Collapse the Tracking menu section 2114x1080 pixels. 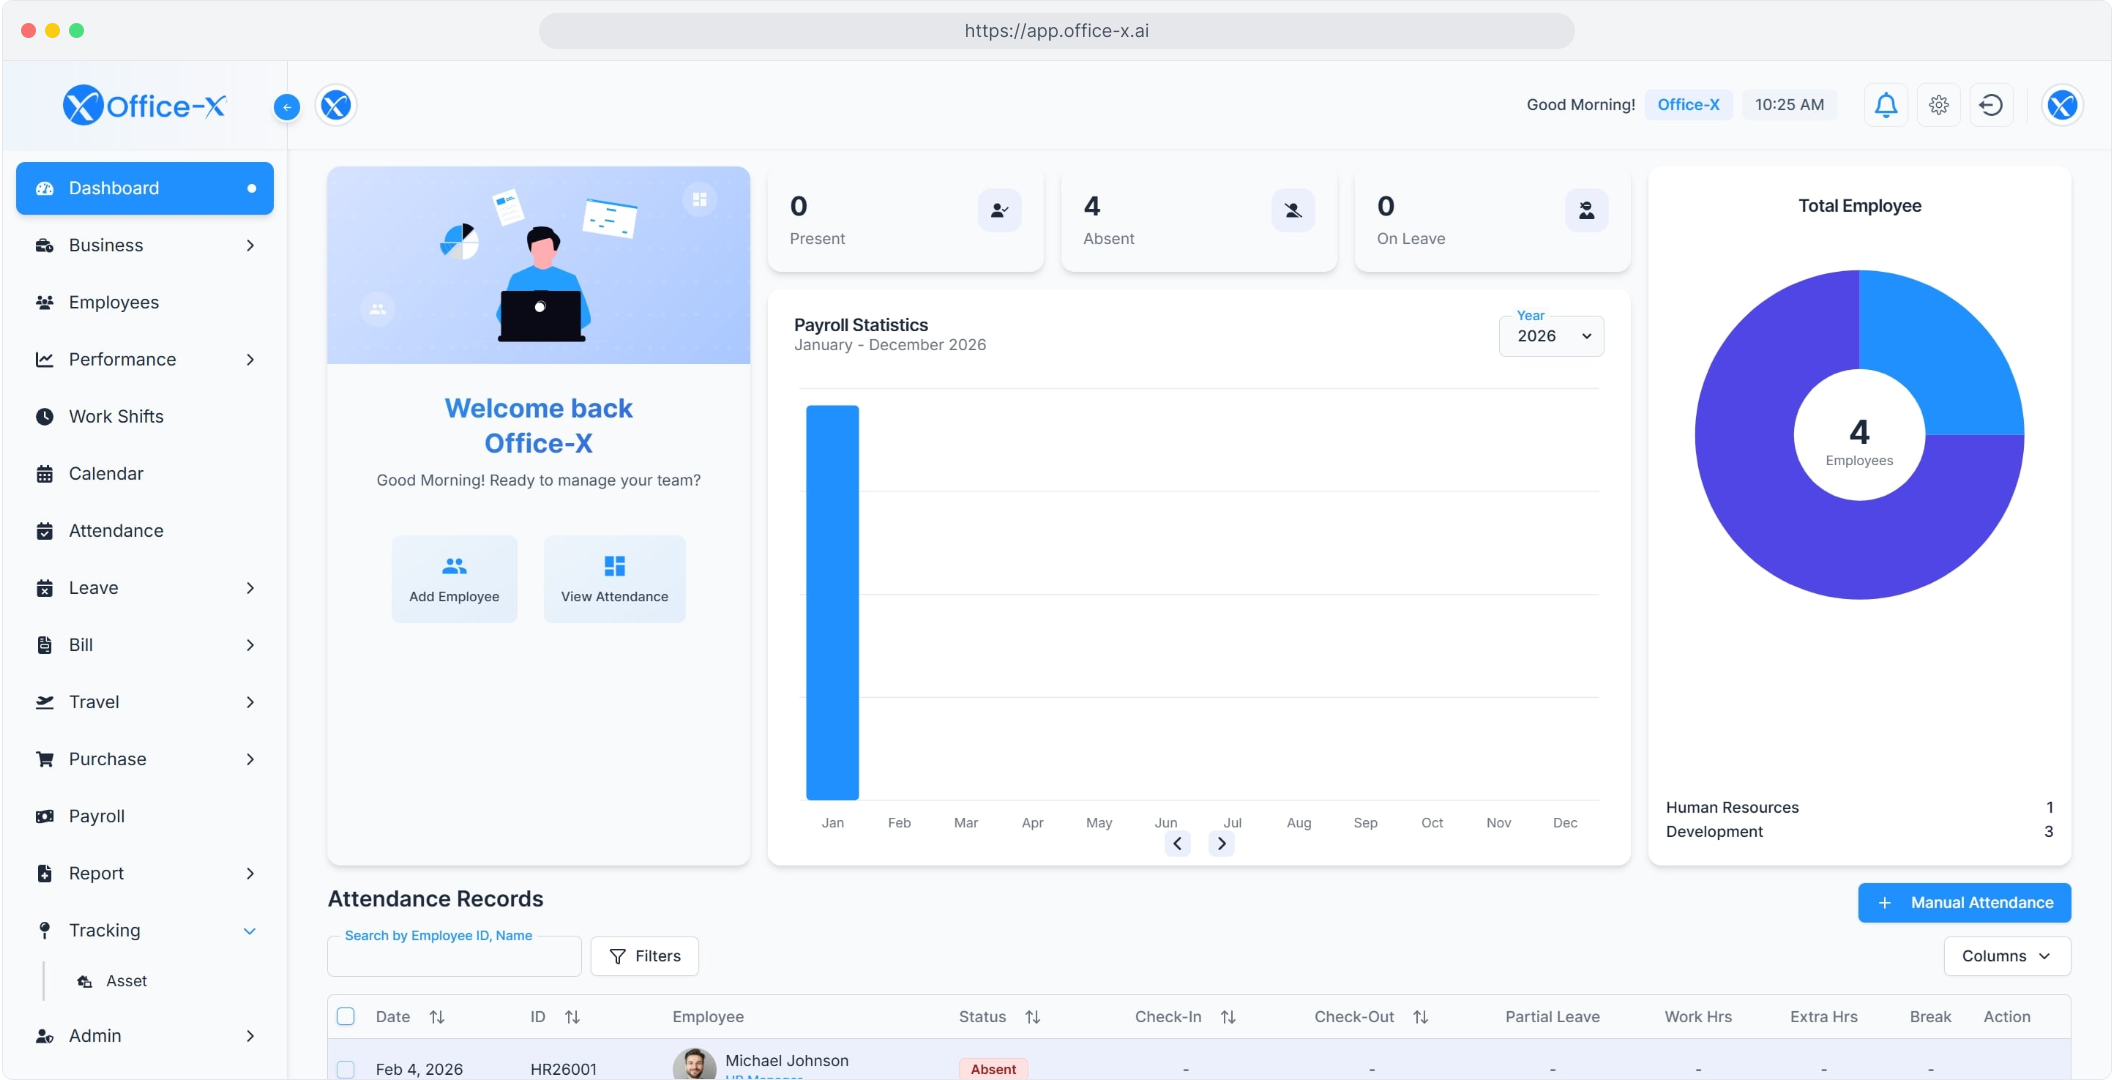(249, 931)
